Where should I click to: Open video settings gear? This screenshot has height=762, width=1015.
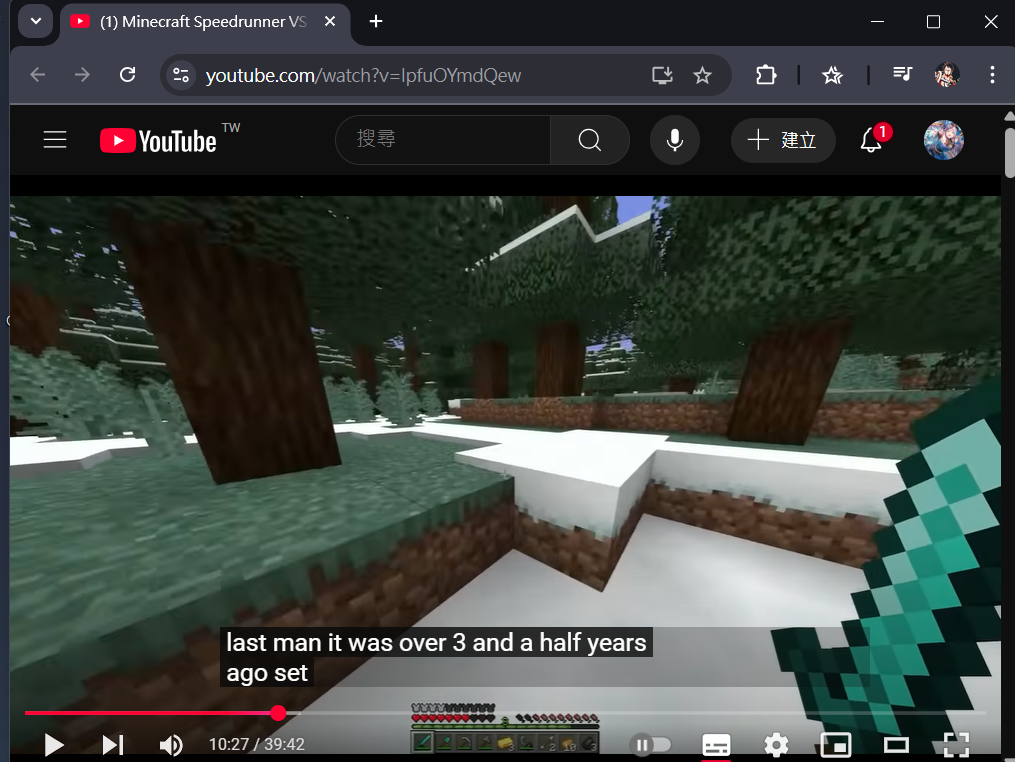776,745
